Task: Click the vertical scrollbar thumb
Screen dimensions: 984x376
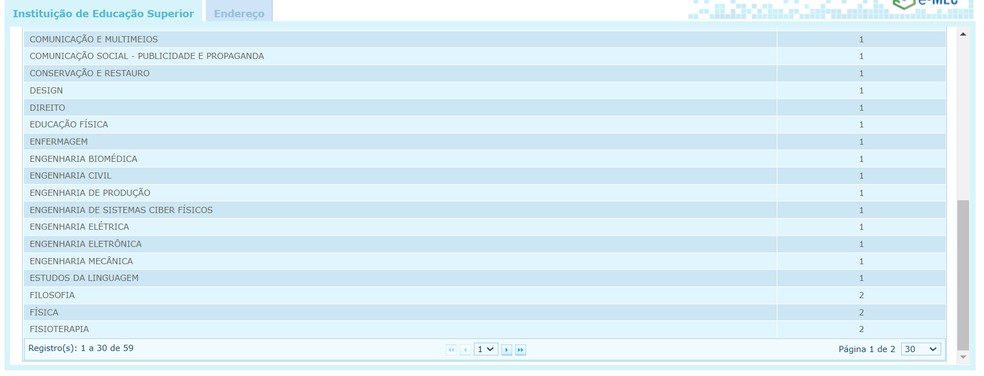Action: [963, 275]
